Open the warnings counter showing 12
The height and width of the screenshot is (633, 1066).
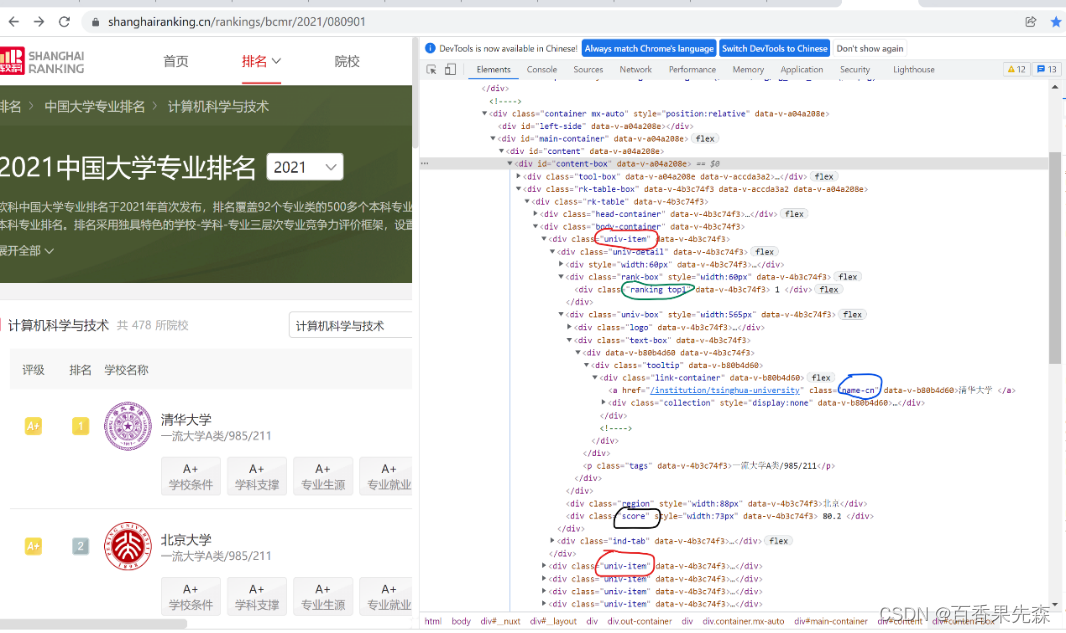1016,69
